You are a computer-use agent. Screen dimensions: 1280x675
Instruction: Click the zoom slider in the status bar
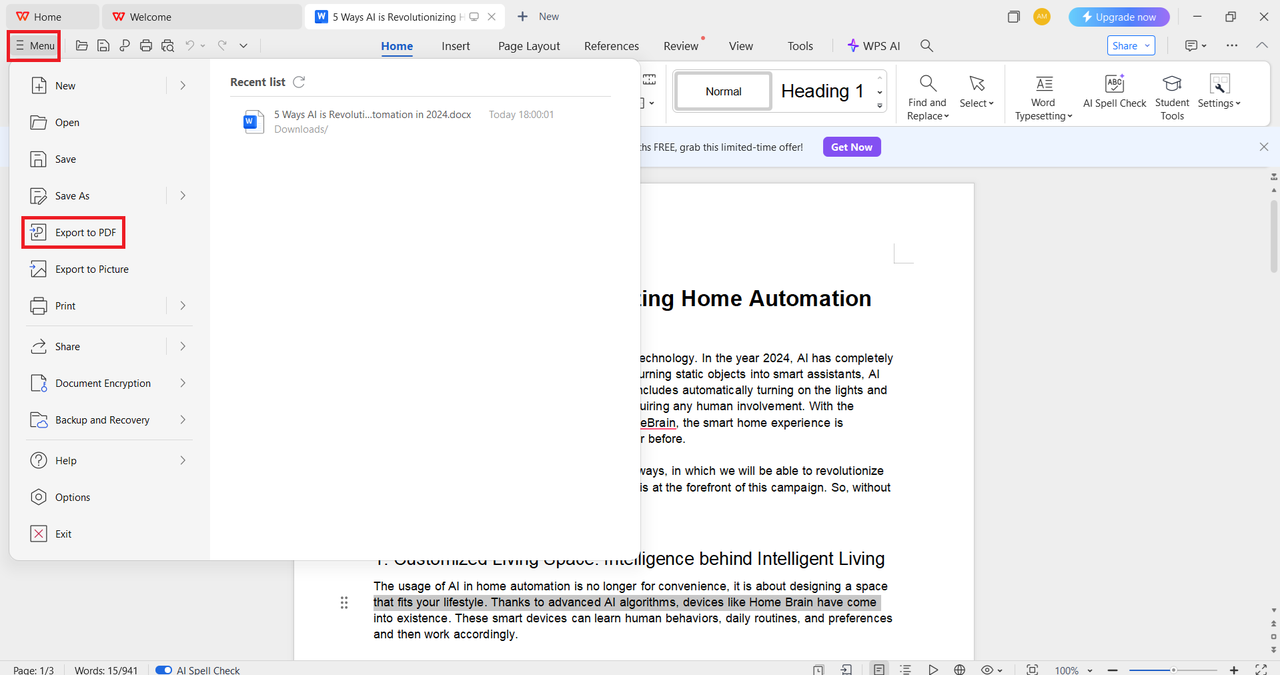tap(1172, 670)
